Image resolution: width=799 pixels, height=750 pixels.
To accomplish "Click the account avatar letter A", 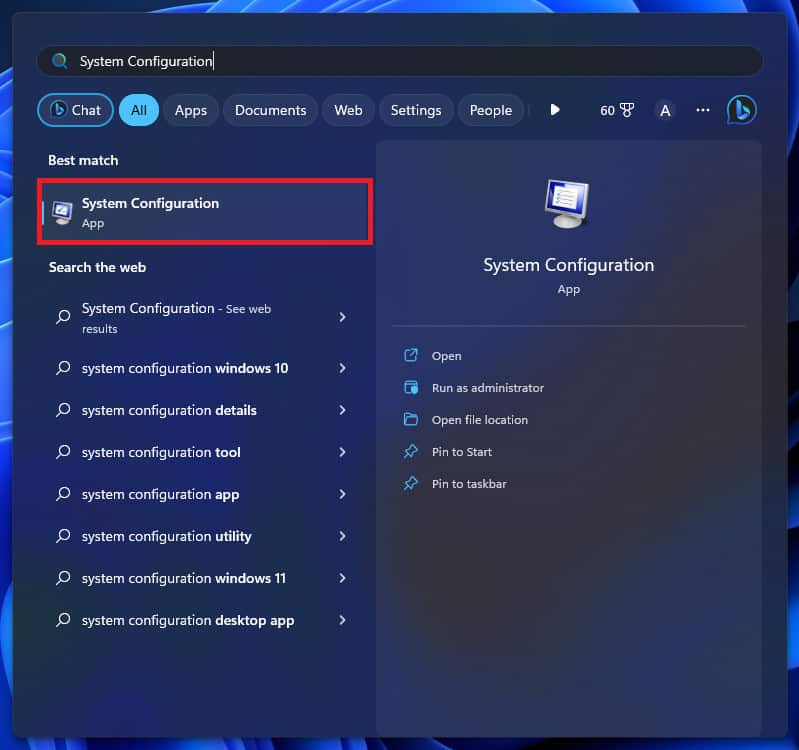I will pos(665,110).
